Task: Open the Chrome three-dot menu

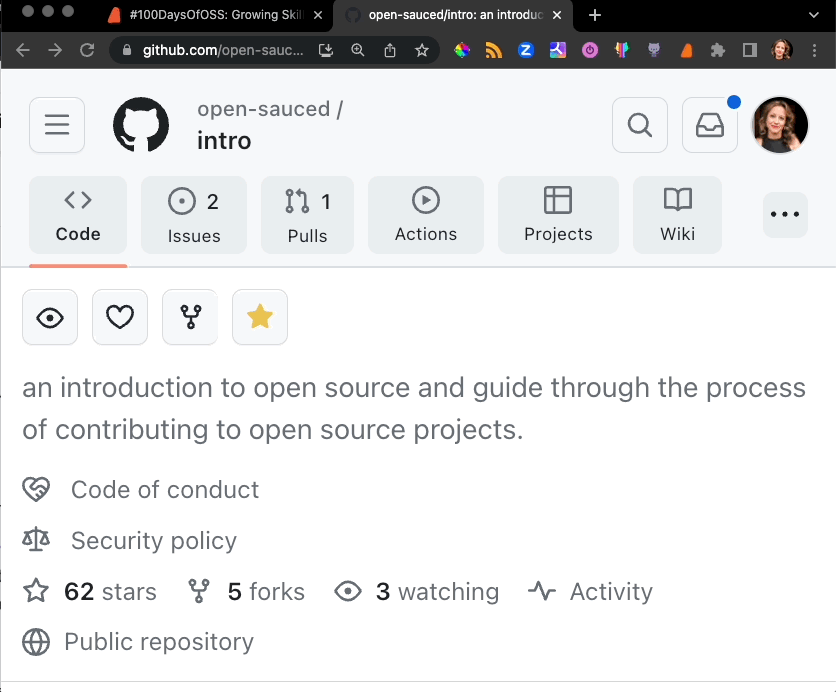Action: click(x=814, y=50)
